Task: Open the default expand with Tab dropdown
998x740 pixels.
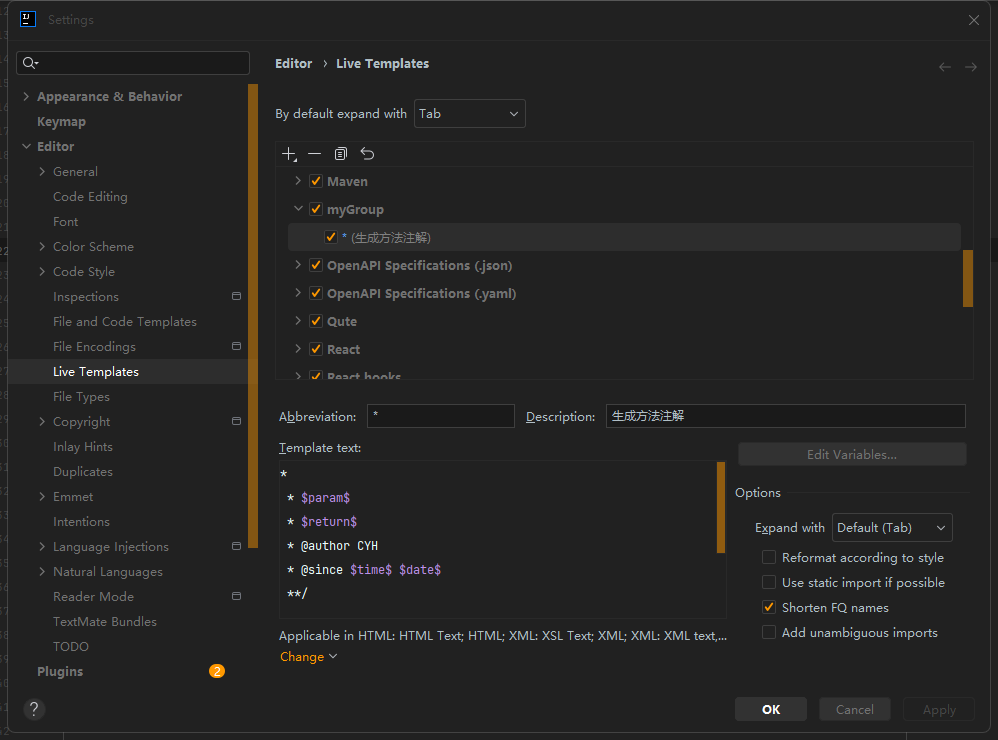Action: pyautogui.click(x=469, y=114)
